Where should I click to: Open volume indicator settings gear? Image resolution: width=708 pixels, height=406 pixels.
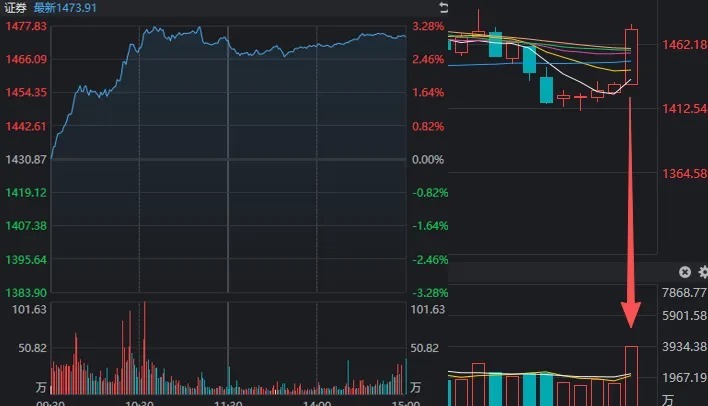click(703, 272)
